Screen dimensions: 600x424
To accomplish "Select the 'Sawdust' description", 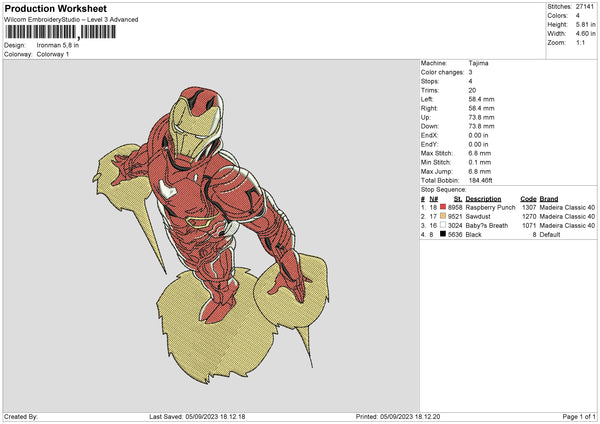I will coord(478,217).
